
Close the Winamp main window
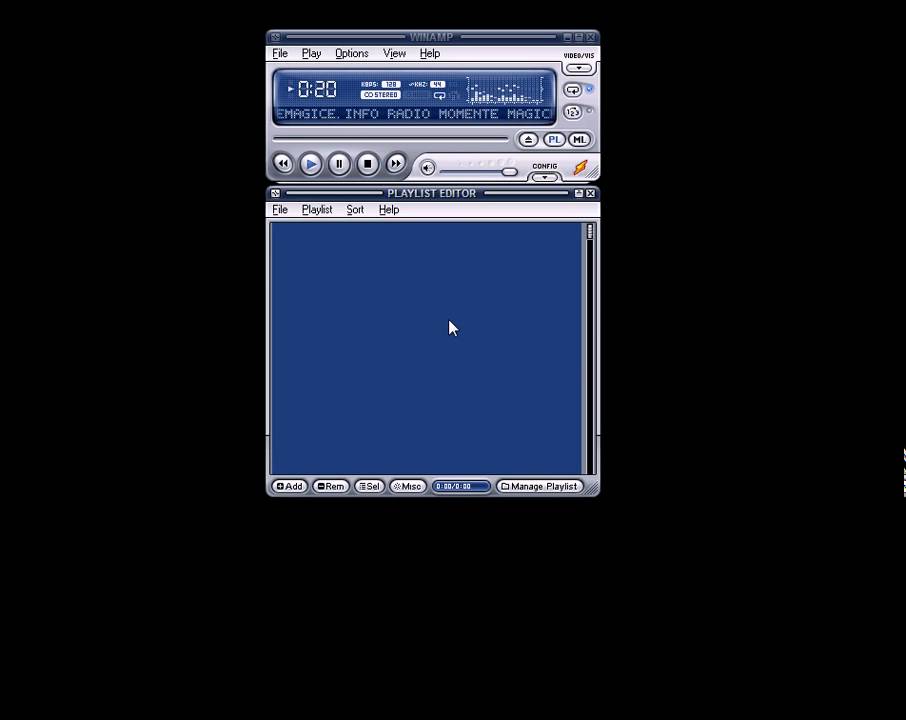click(590, 37)
